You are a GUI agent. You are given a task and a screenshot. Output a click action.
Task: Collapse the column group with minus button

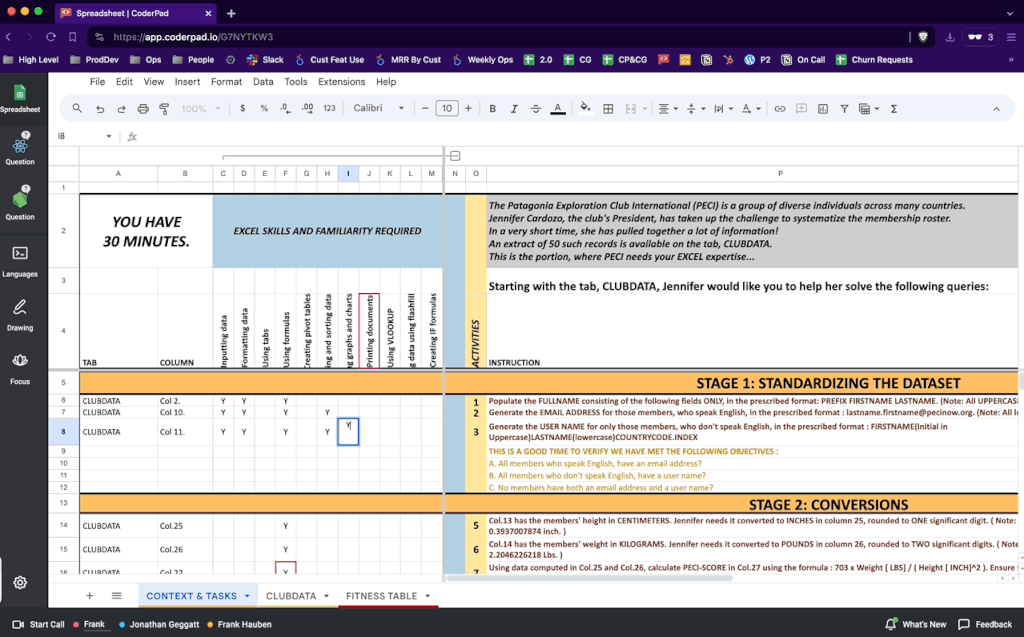455,156
